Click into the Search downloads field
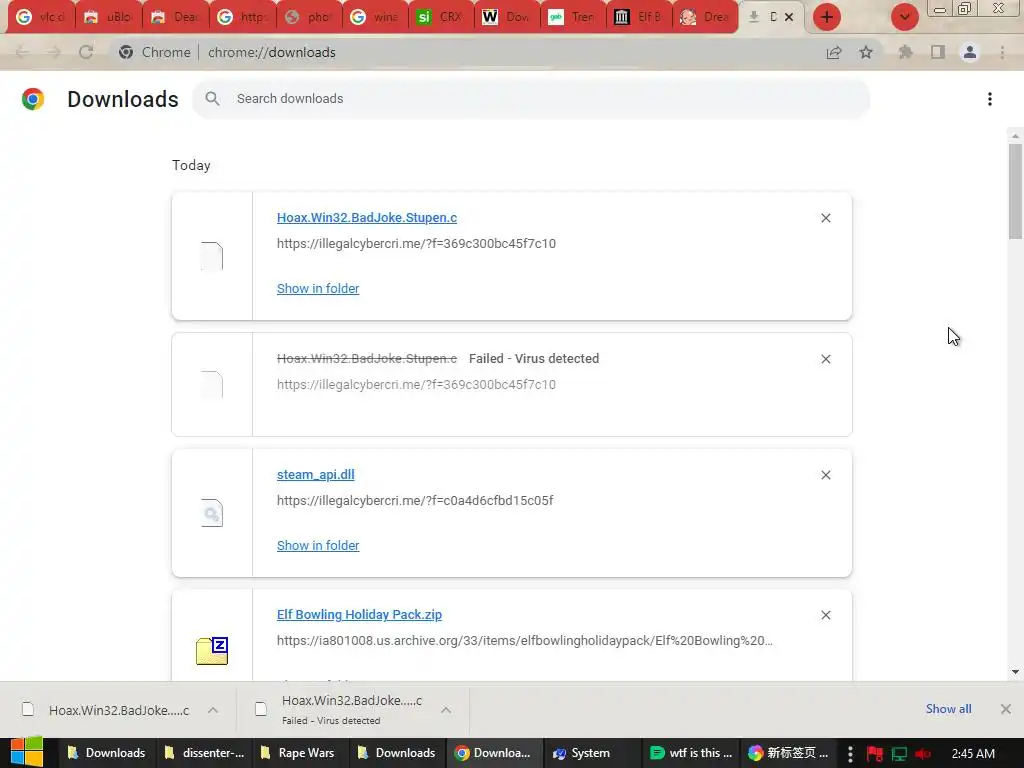Viewport: 1024px width, 768px height. 530,99
